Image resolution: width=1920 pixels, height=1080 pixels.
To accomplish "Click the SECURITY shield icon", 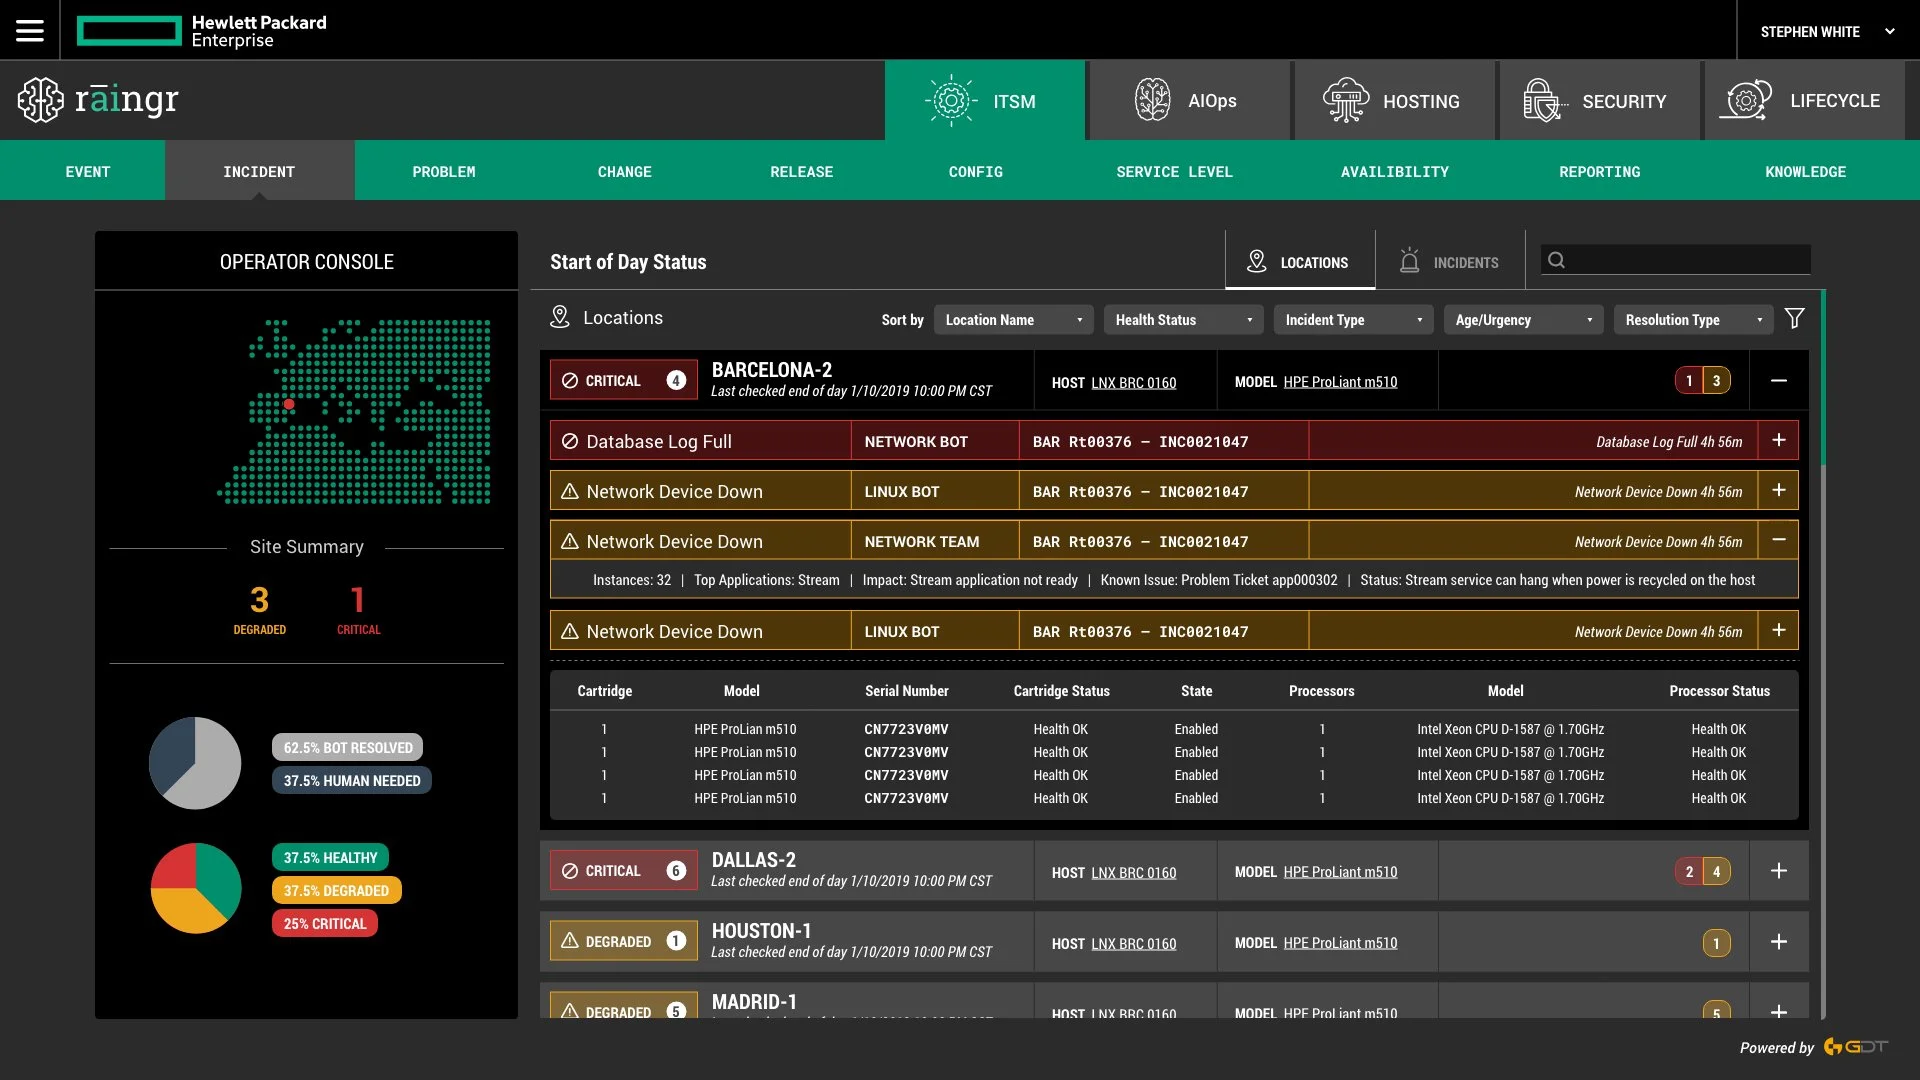I will click(1541, 100).
